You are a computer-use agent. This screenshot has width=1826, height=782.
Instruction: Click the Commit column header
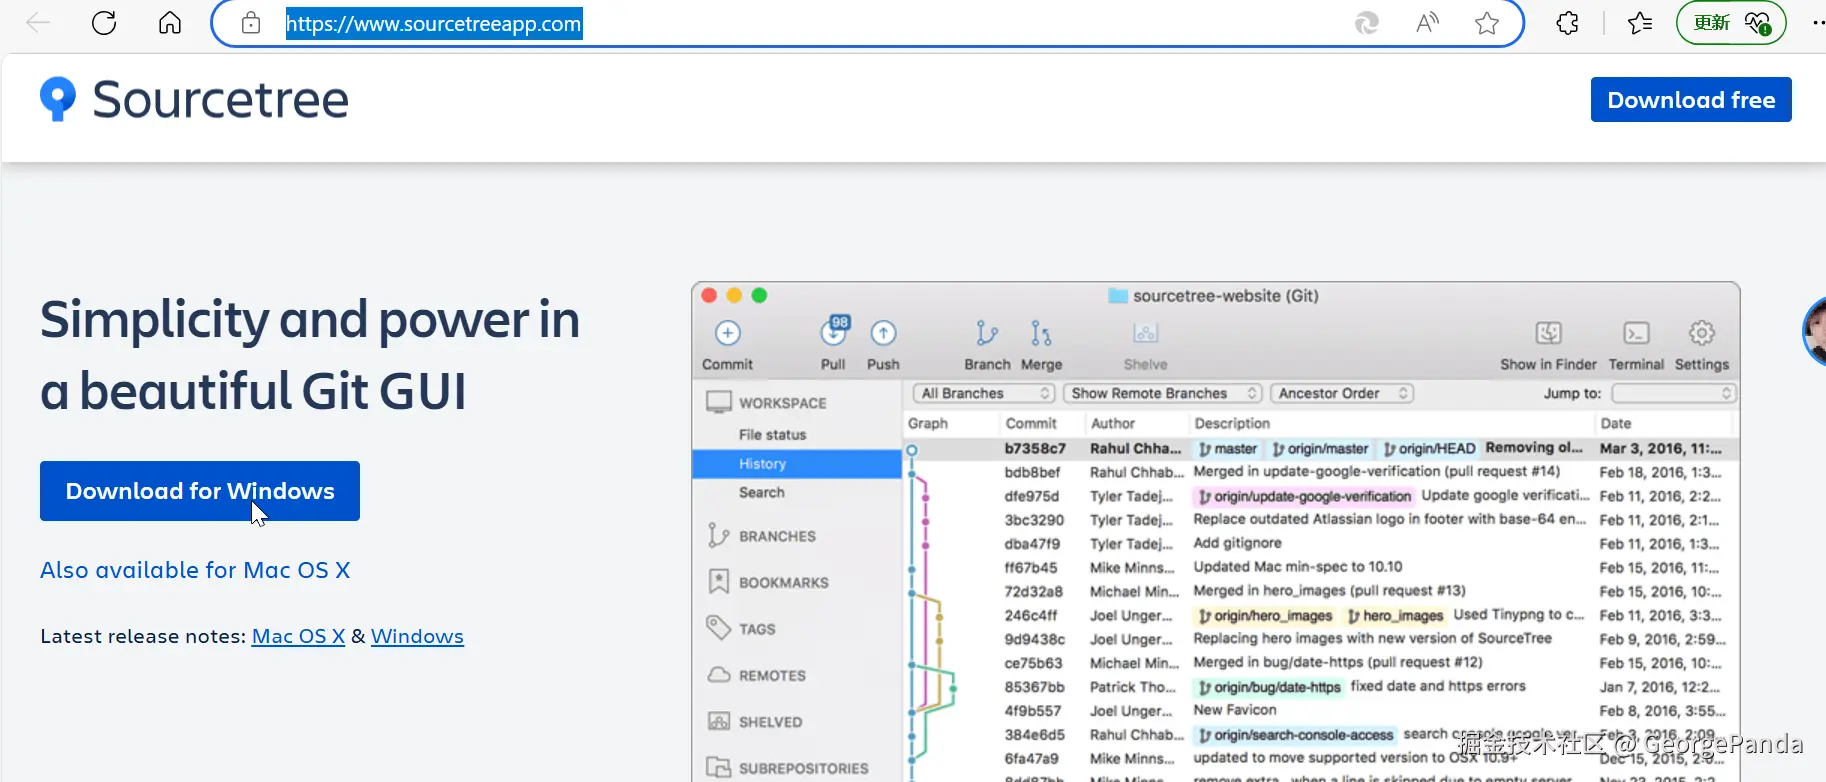click(x=1031, y=423)
